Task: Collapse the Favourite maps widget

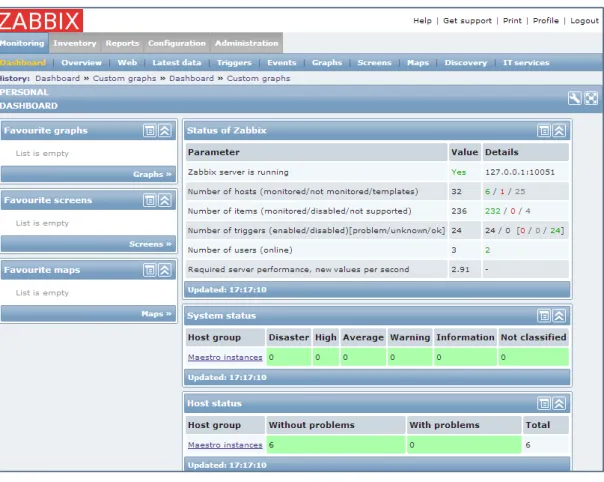Action: tap(165, 270)
